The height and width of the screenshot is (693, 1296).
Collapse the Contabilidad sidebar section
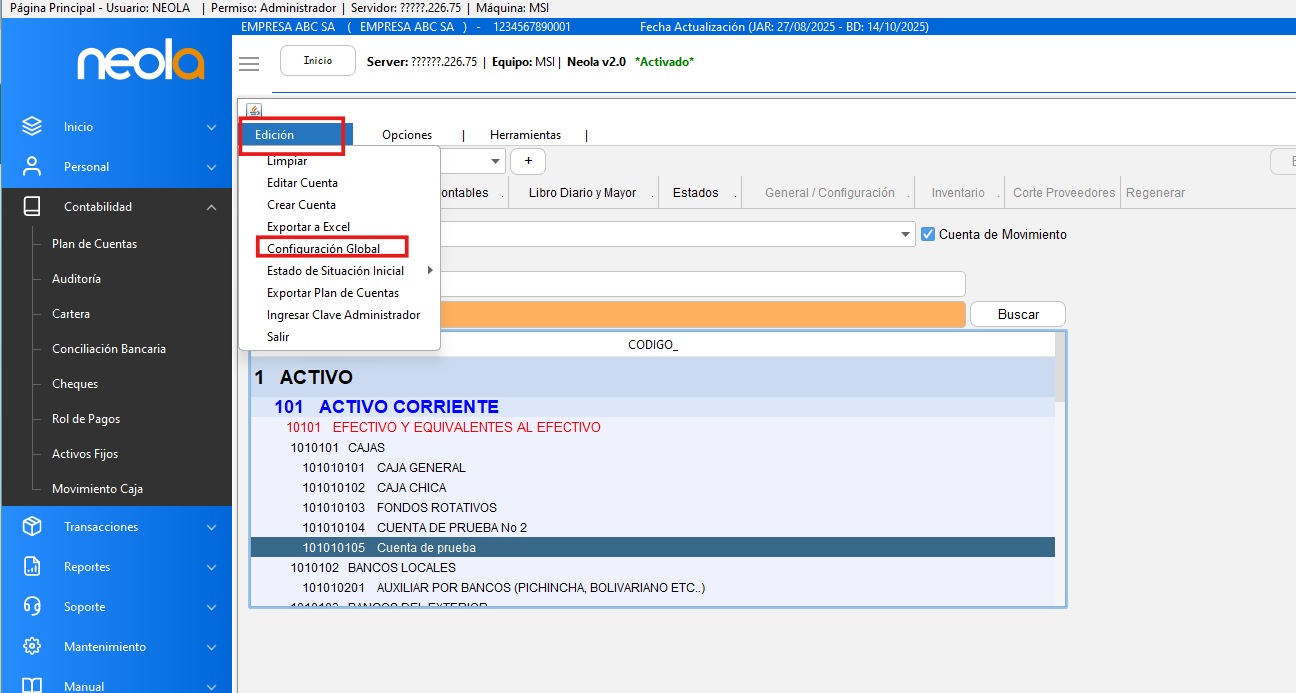211,207
